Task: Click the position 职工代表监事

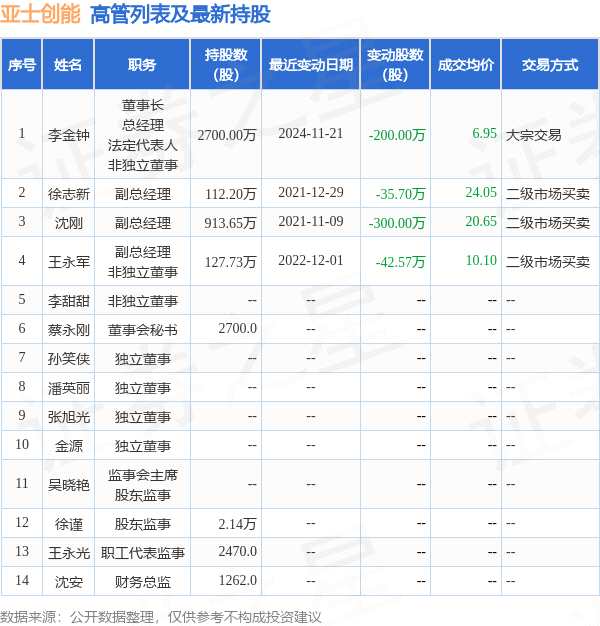Action: 143,553
